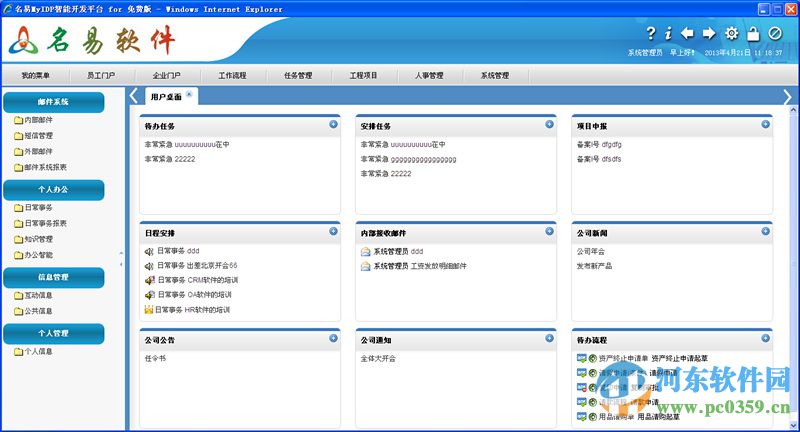Viewport: 800px width, 432px height.
Task: Expand the 公司公告 panel plus icon
Action: pyautogui.click(x=333, y=338)
